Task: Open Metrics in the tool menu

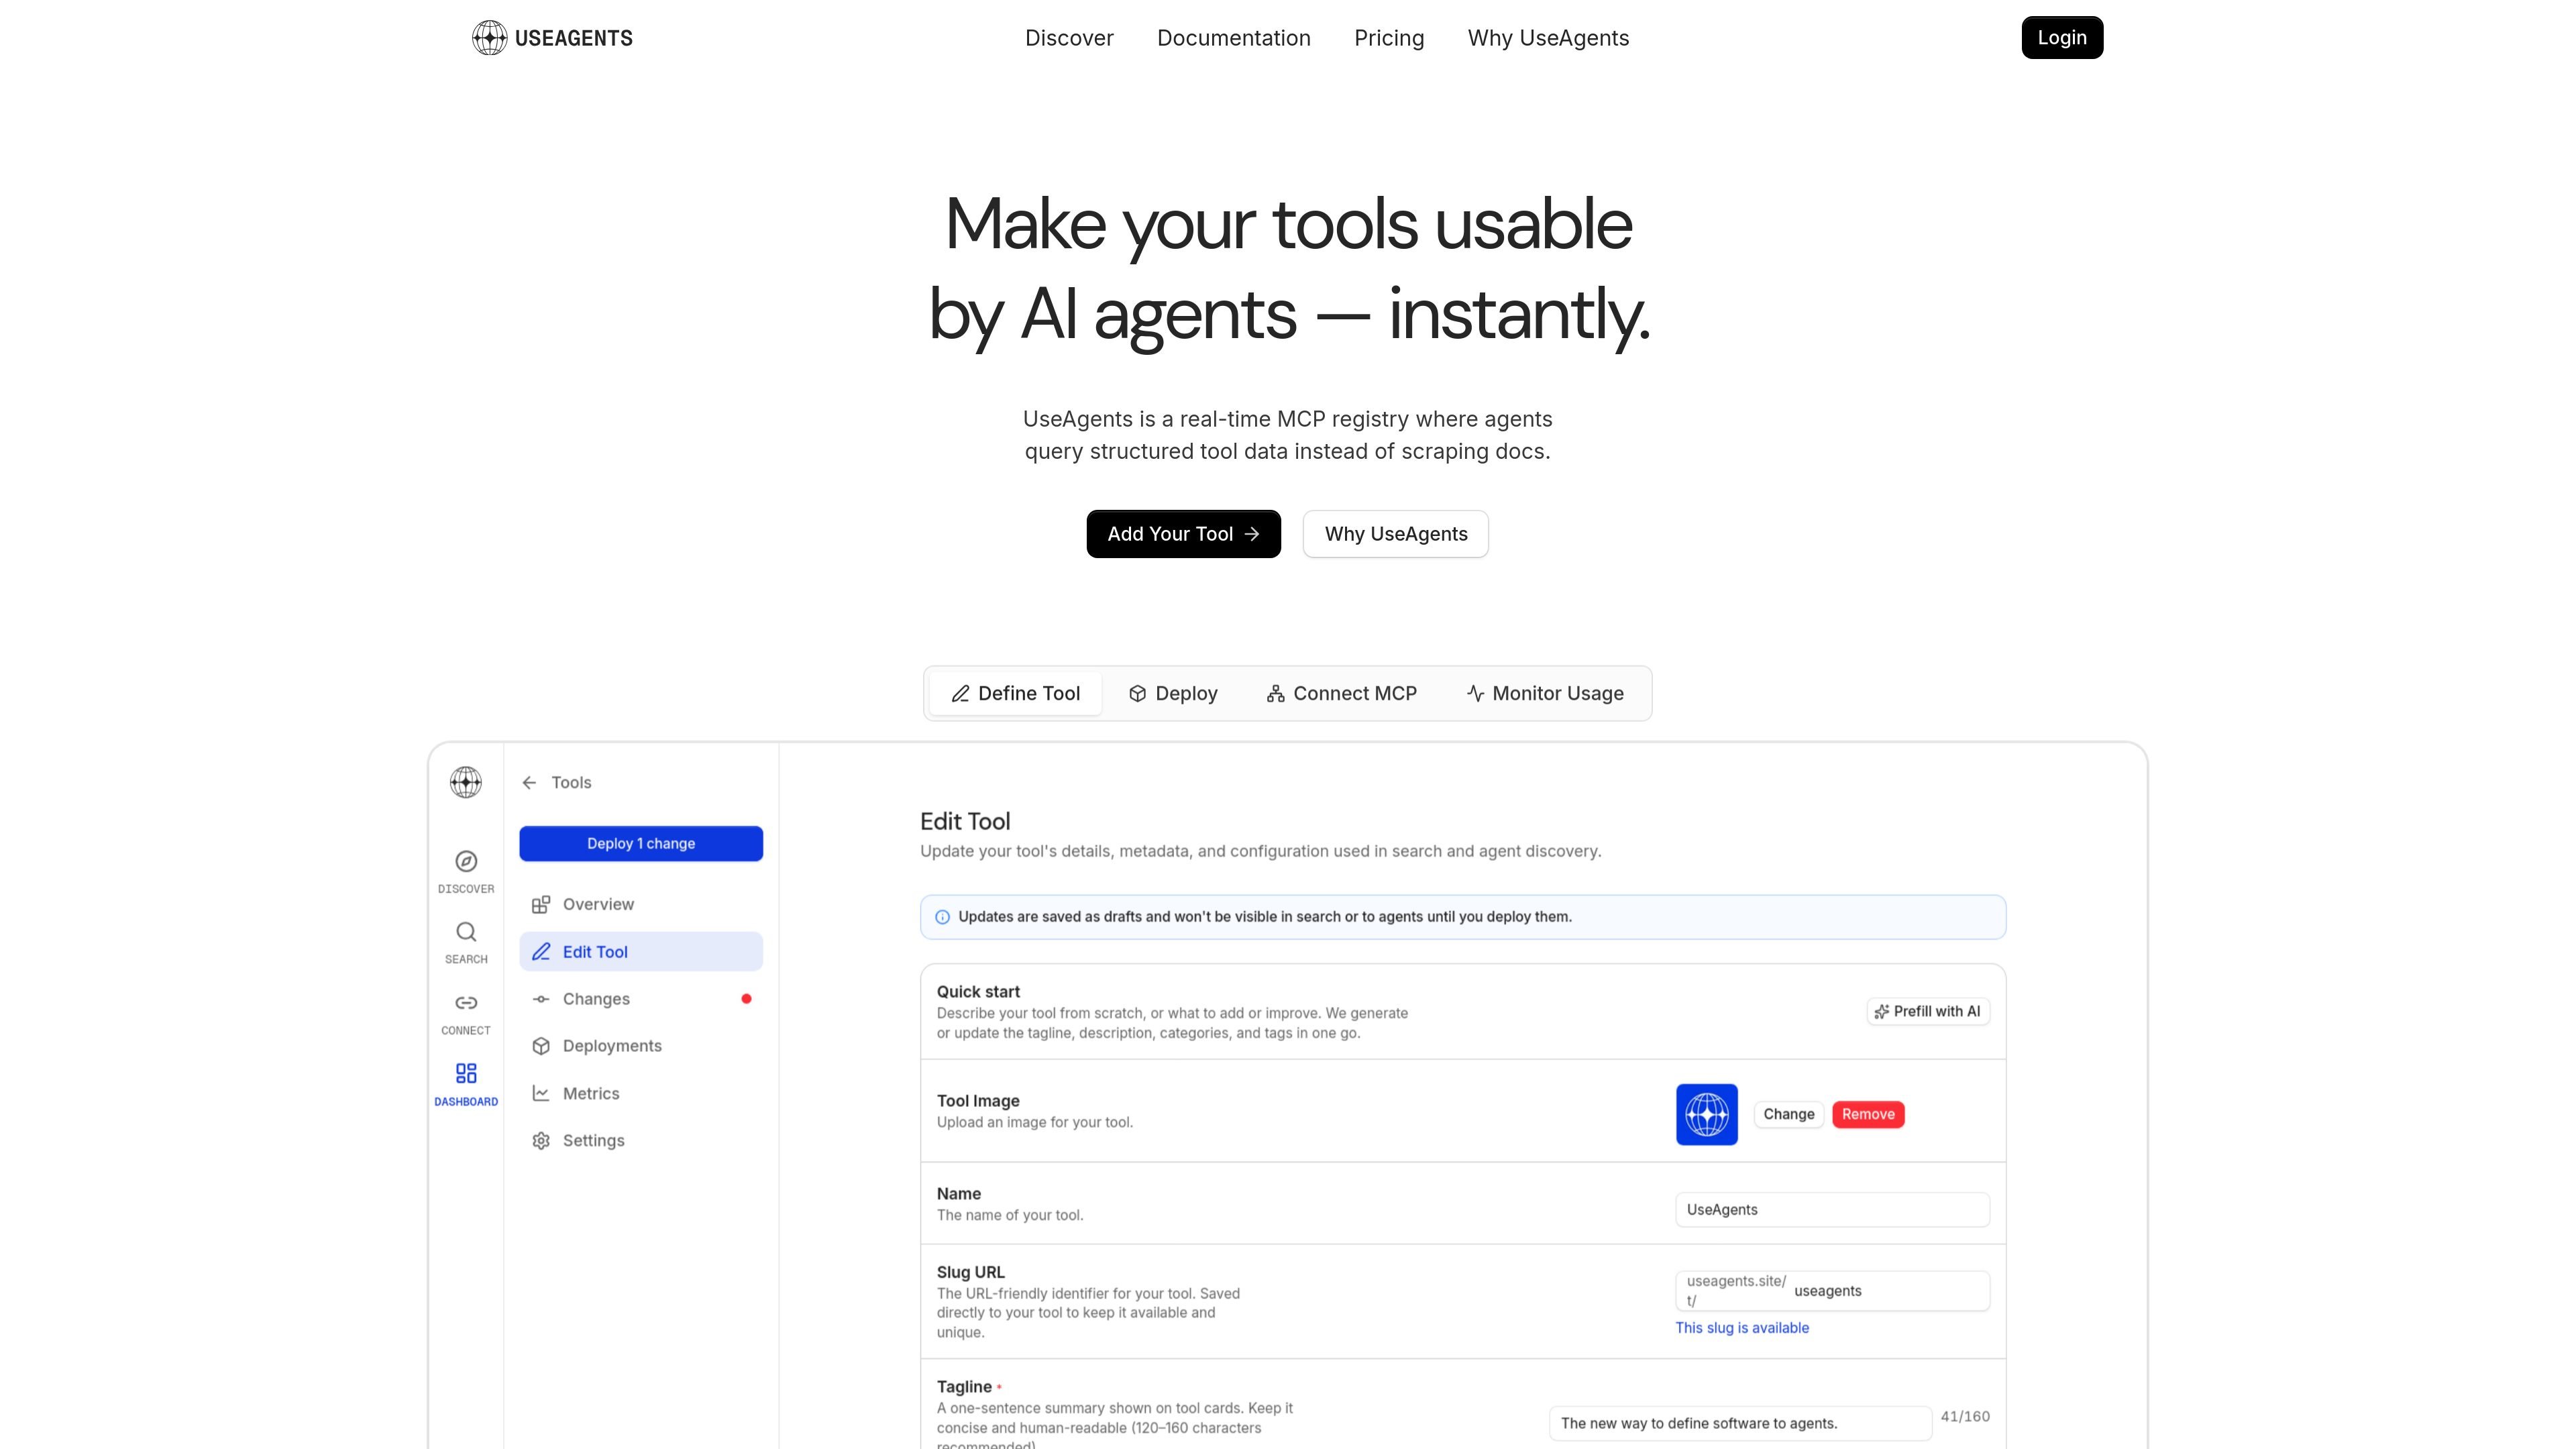Action: click(x=641, y=1093)
